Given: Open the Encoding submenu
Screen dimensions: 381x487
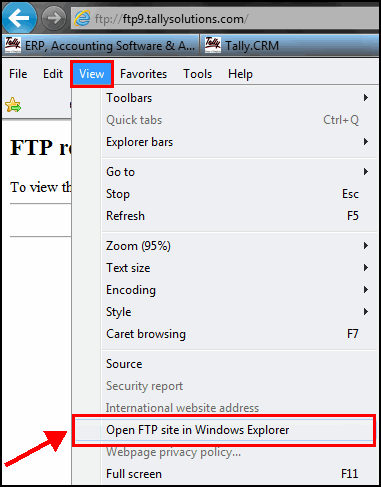Looking at the screenshot, I should click(x=238, y=290).
